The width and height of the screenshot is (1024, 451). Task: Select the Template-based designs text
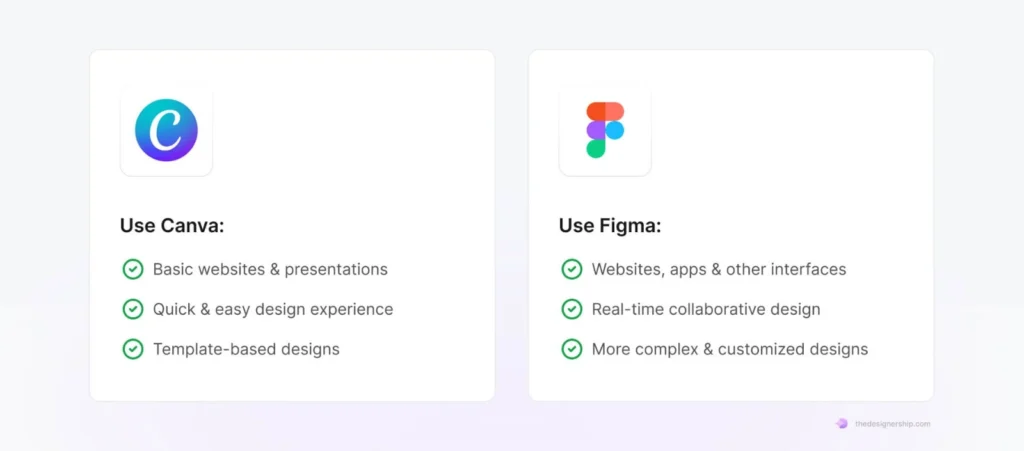(246, 349)
